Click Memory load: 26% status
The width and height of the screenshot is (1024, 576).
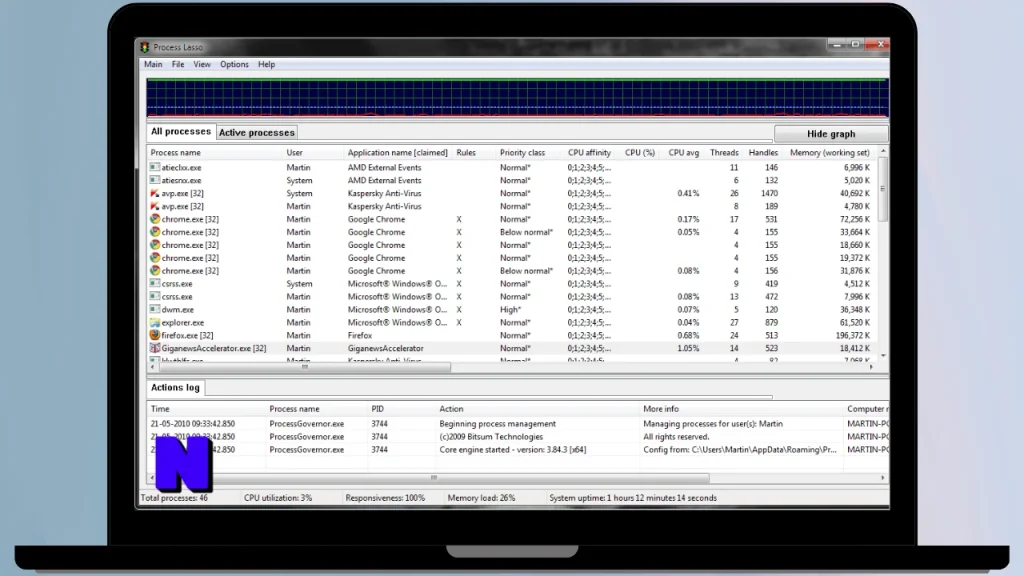click(x=481, y=498)
